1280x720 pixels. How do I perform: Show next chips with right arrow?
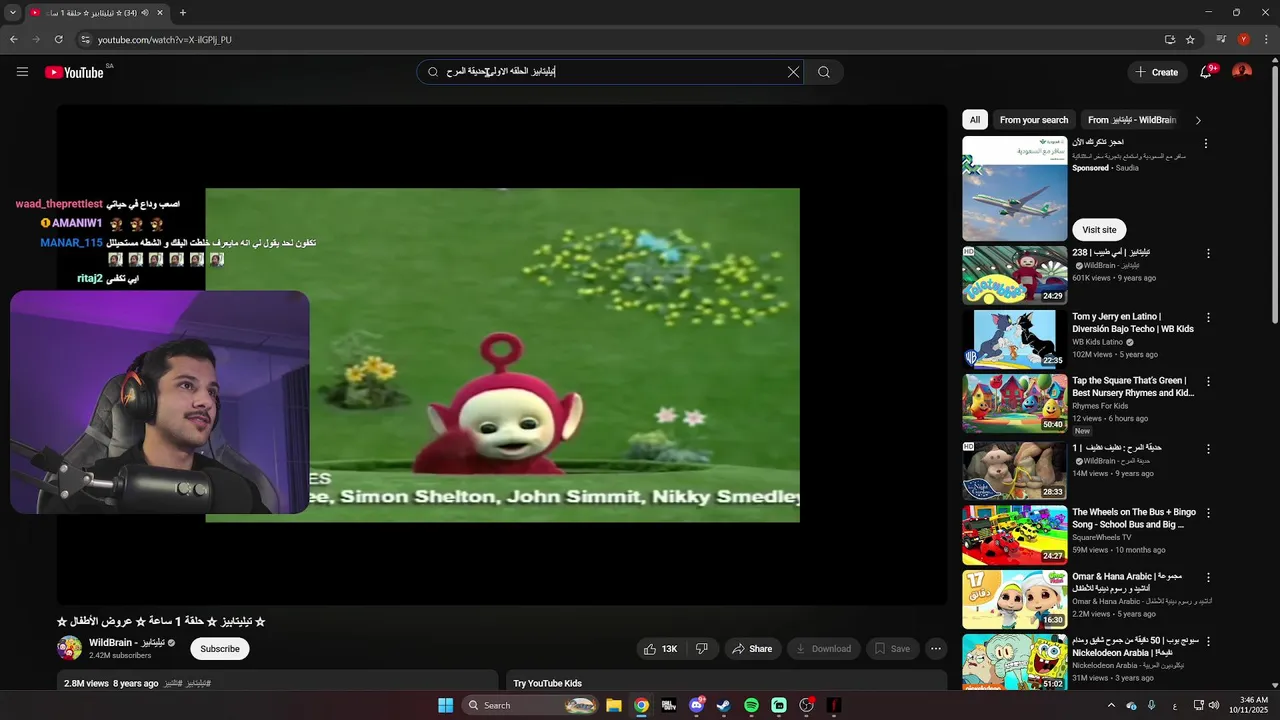[1198, 120]
